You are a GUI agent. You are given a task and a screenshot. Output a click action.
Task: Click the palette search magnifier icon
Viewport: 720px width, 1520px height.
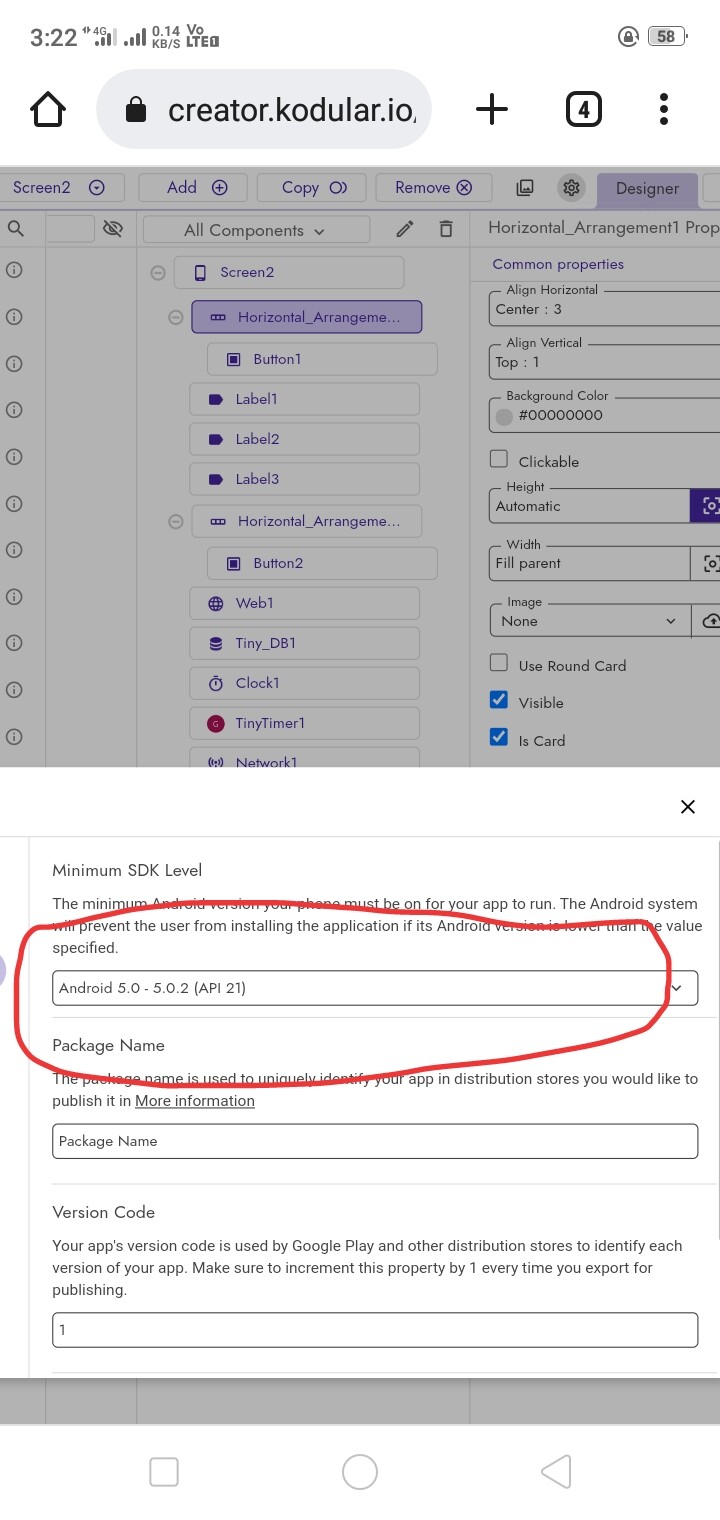tap(15, 229)
